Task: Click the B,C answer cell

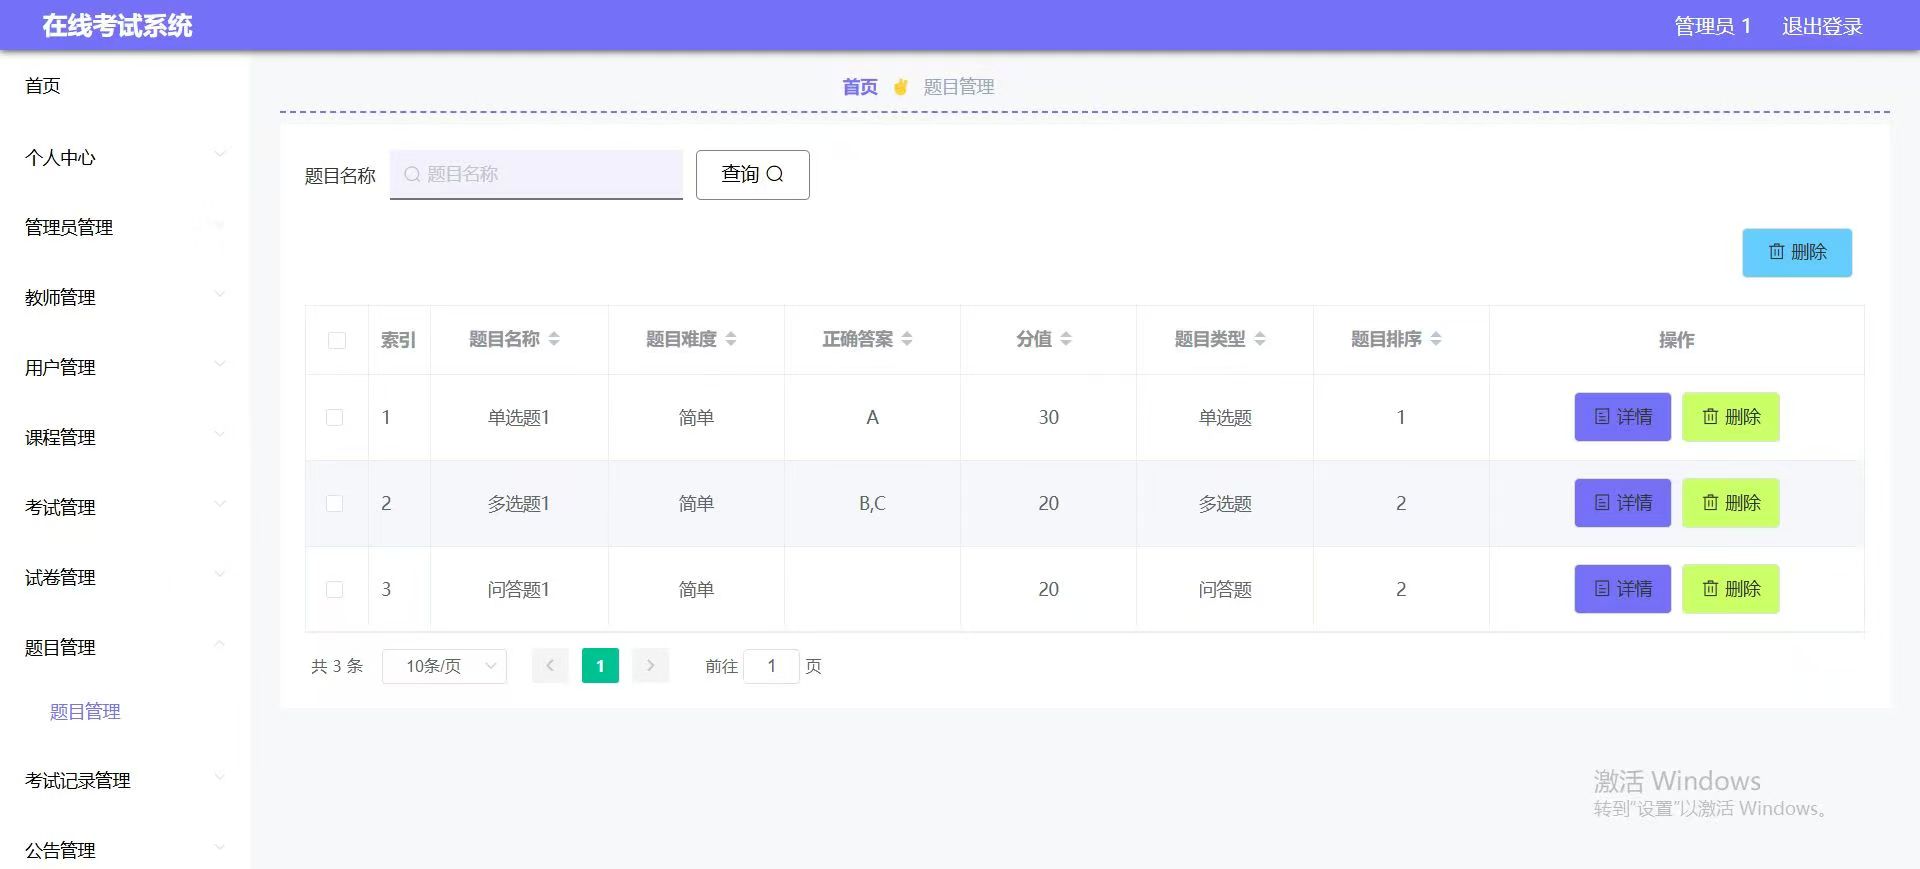Action: 872,503
